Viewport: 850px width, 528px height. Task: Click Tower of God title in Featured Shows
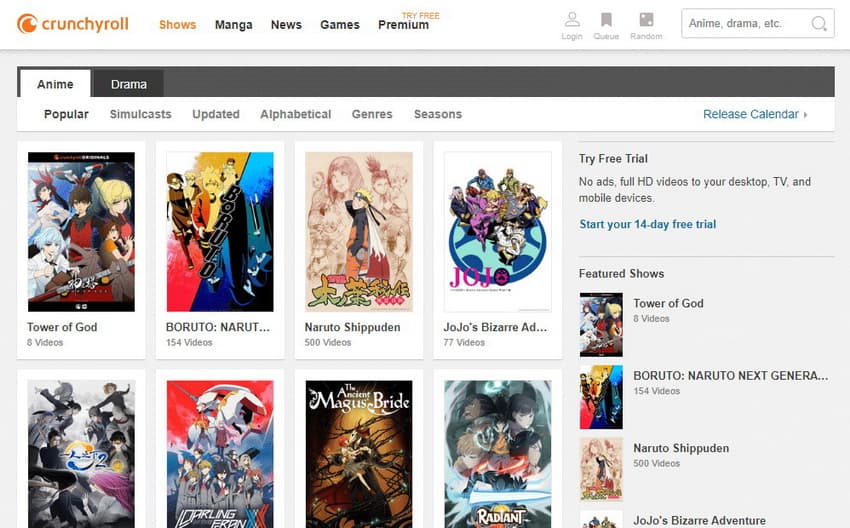668,304
